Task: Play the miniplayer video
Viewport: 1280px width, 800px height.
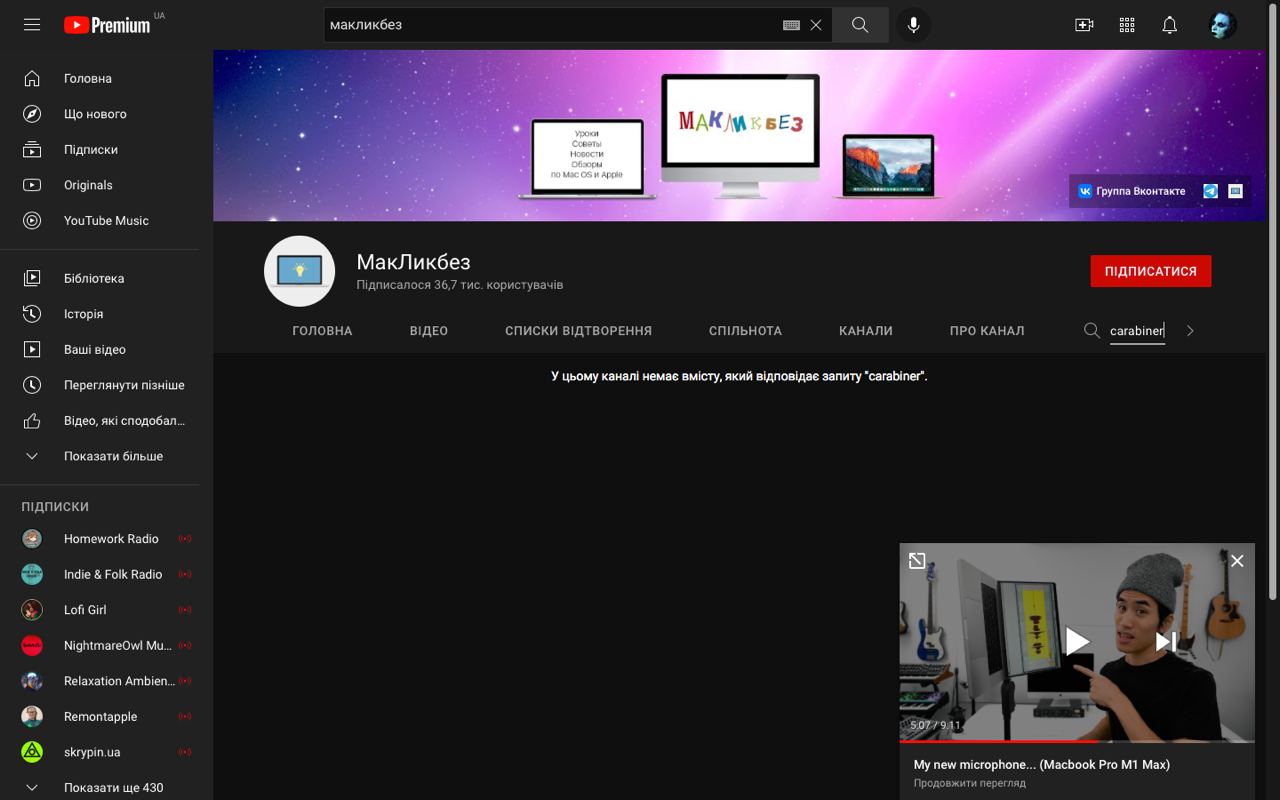Action: pyautogui.click(x=1076, y=641)
